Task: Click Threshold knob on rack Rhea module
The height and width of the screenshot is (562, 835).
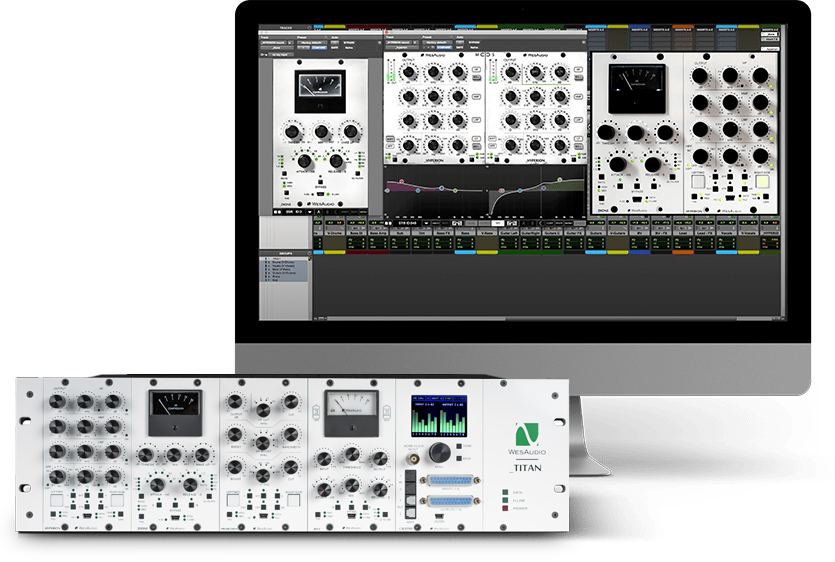Action: tap(351, 454)
